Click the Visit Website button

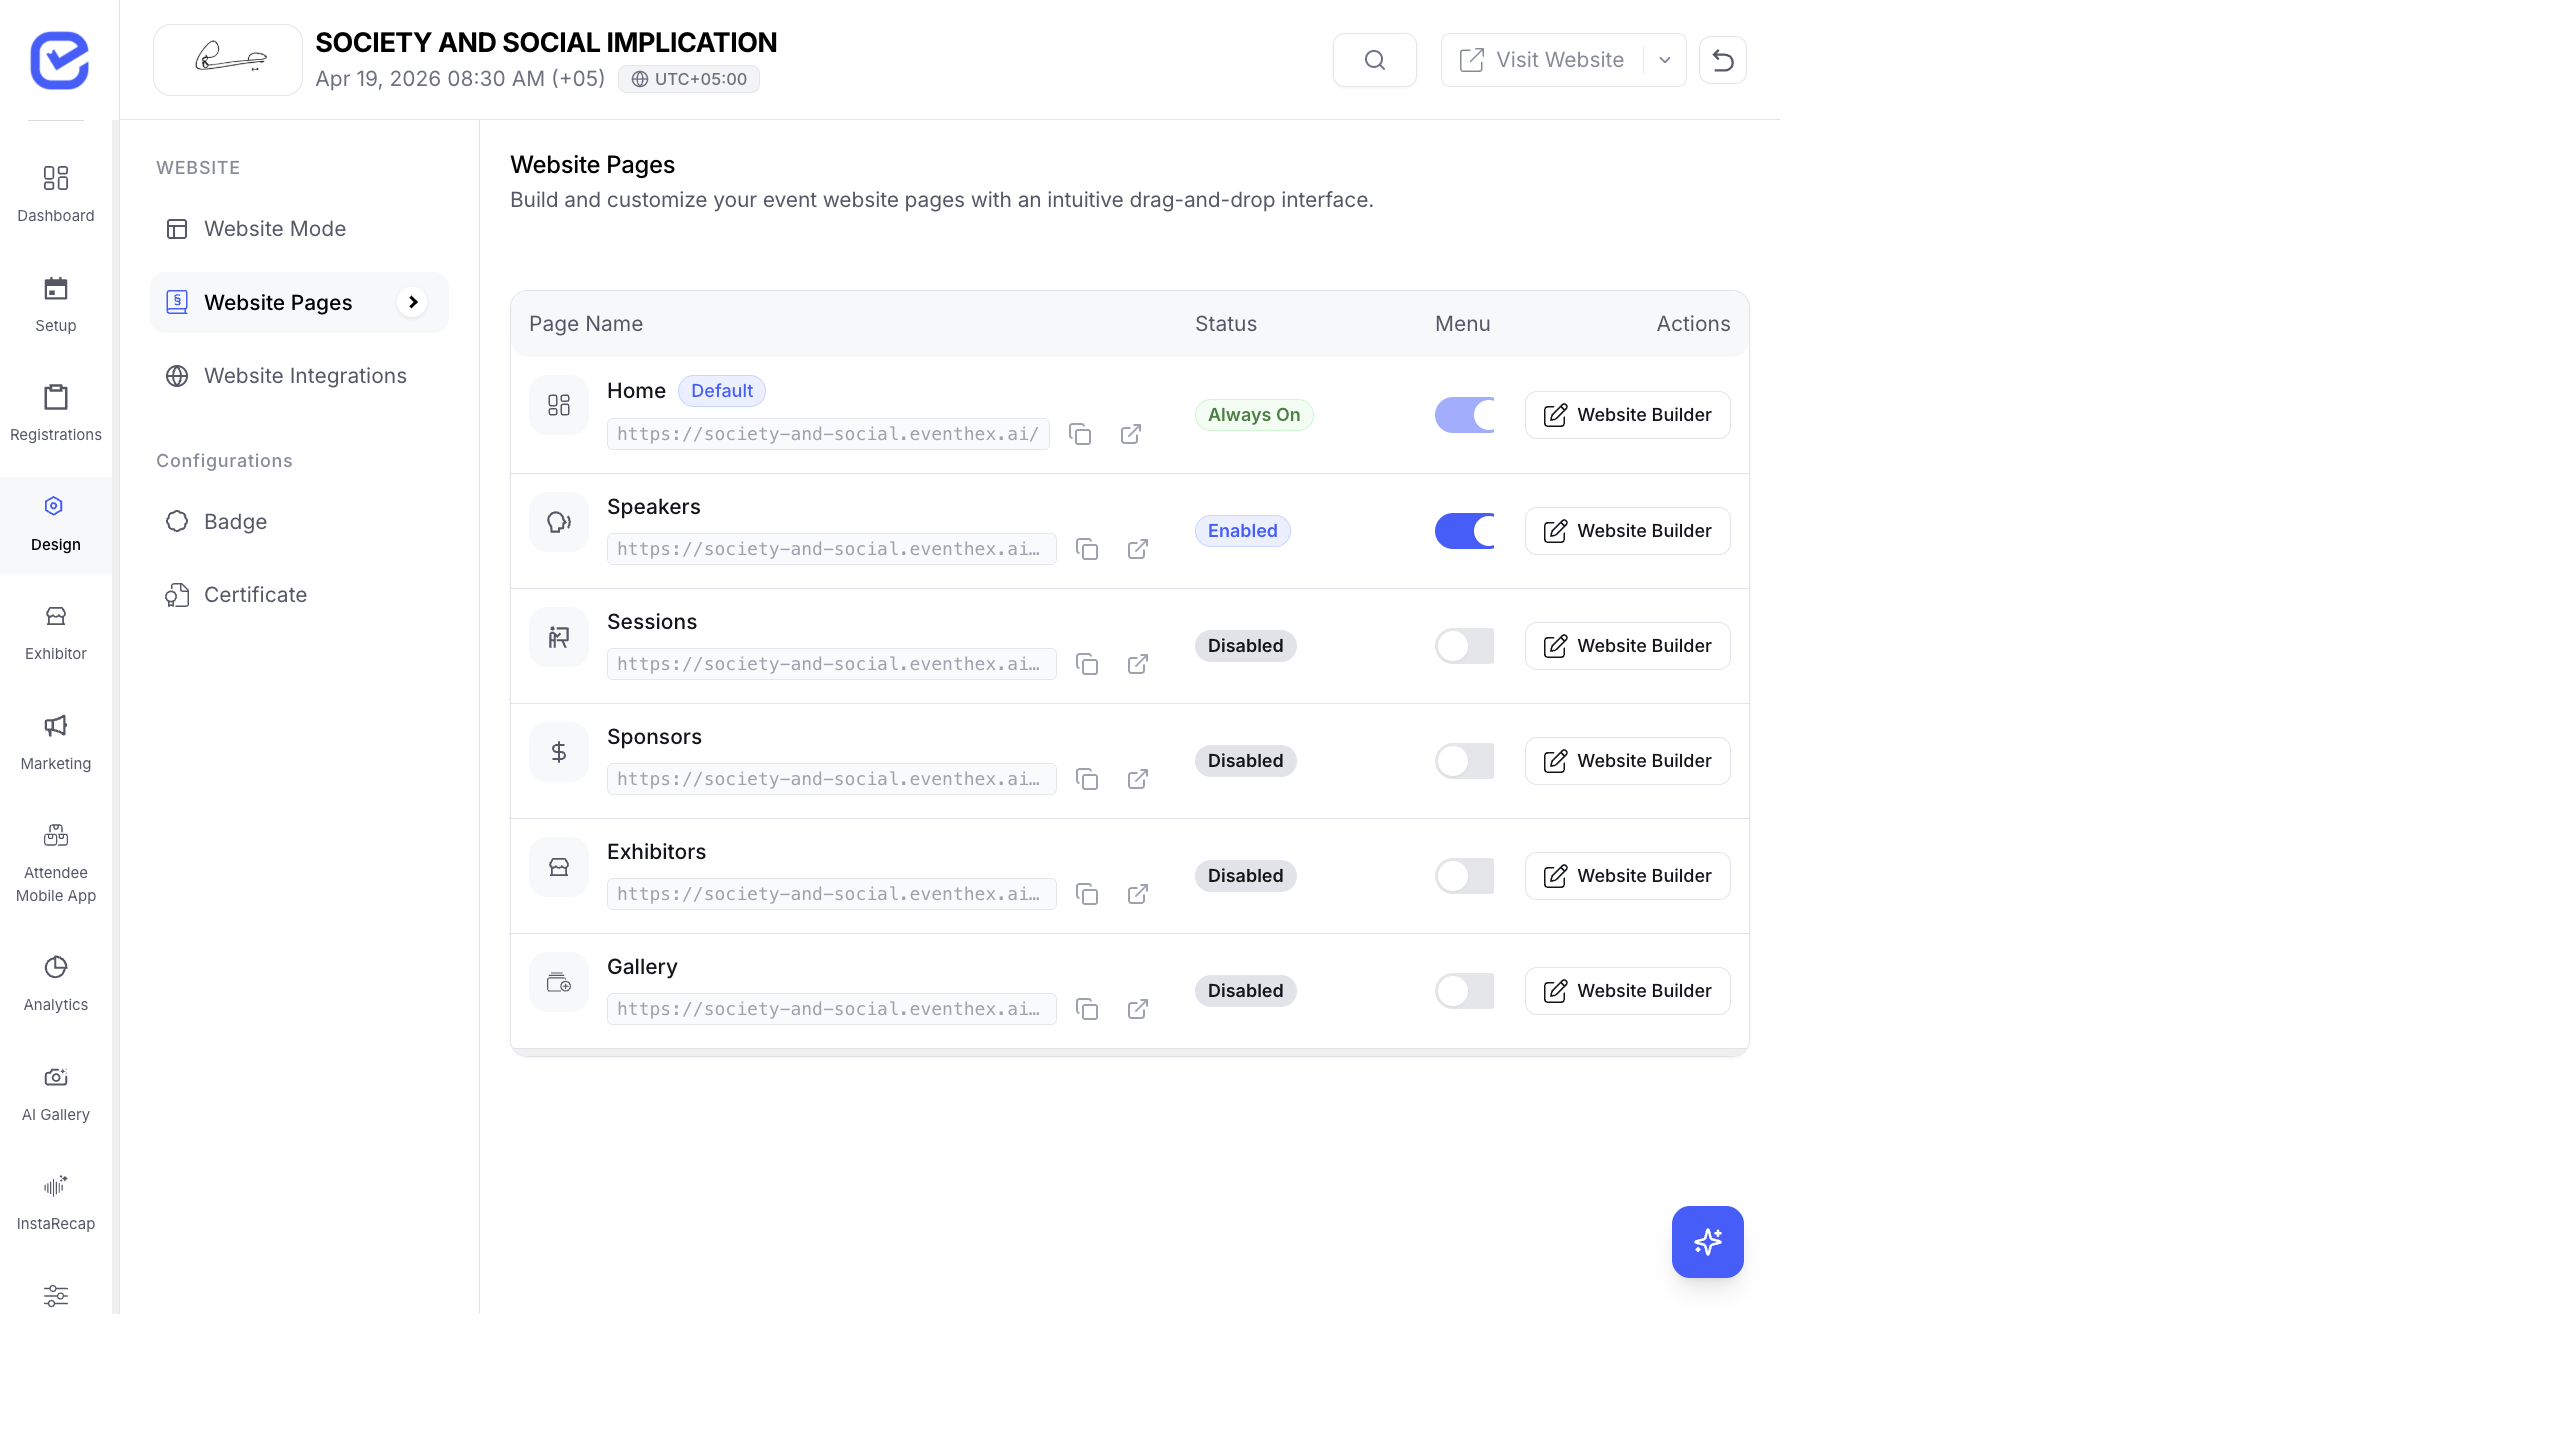point(1545,59)
